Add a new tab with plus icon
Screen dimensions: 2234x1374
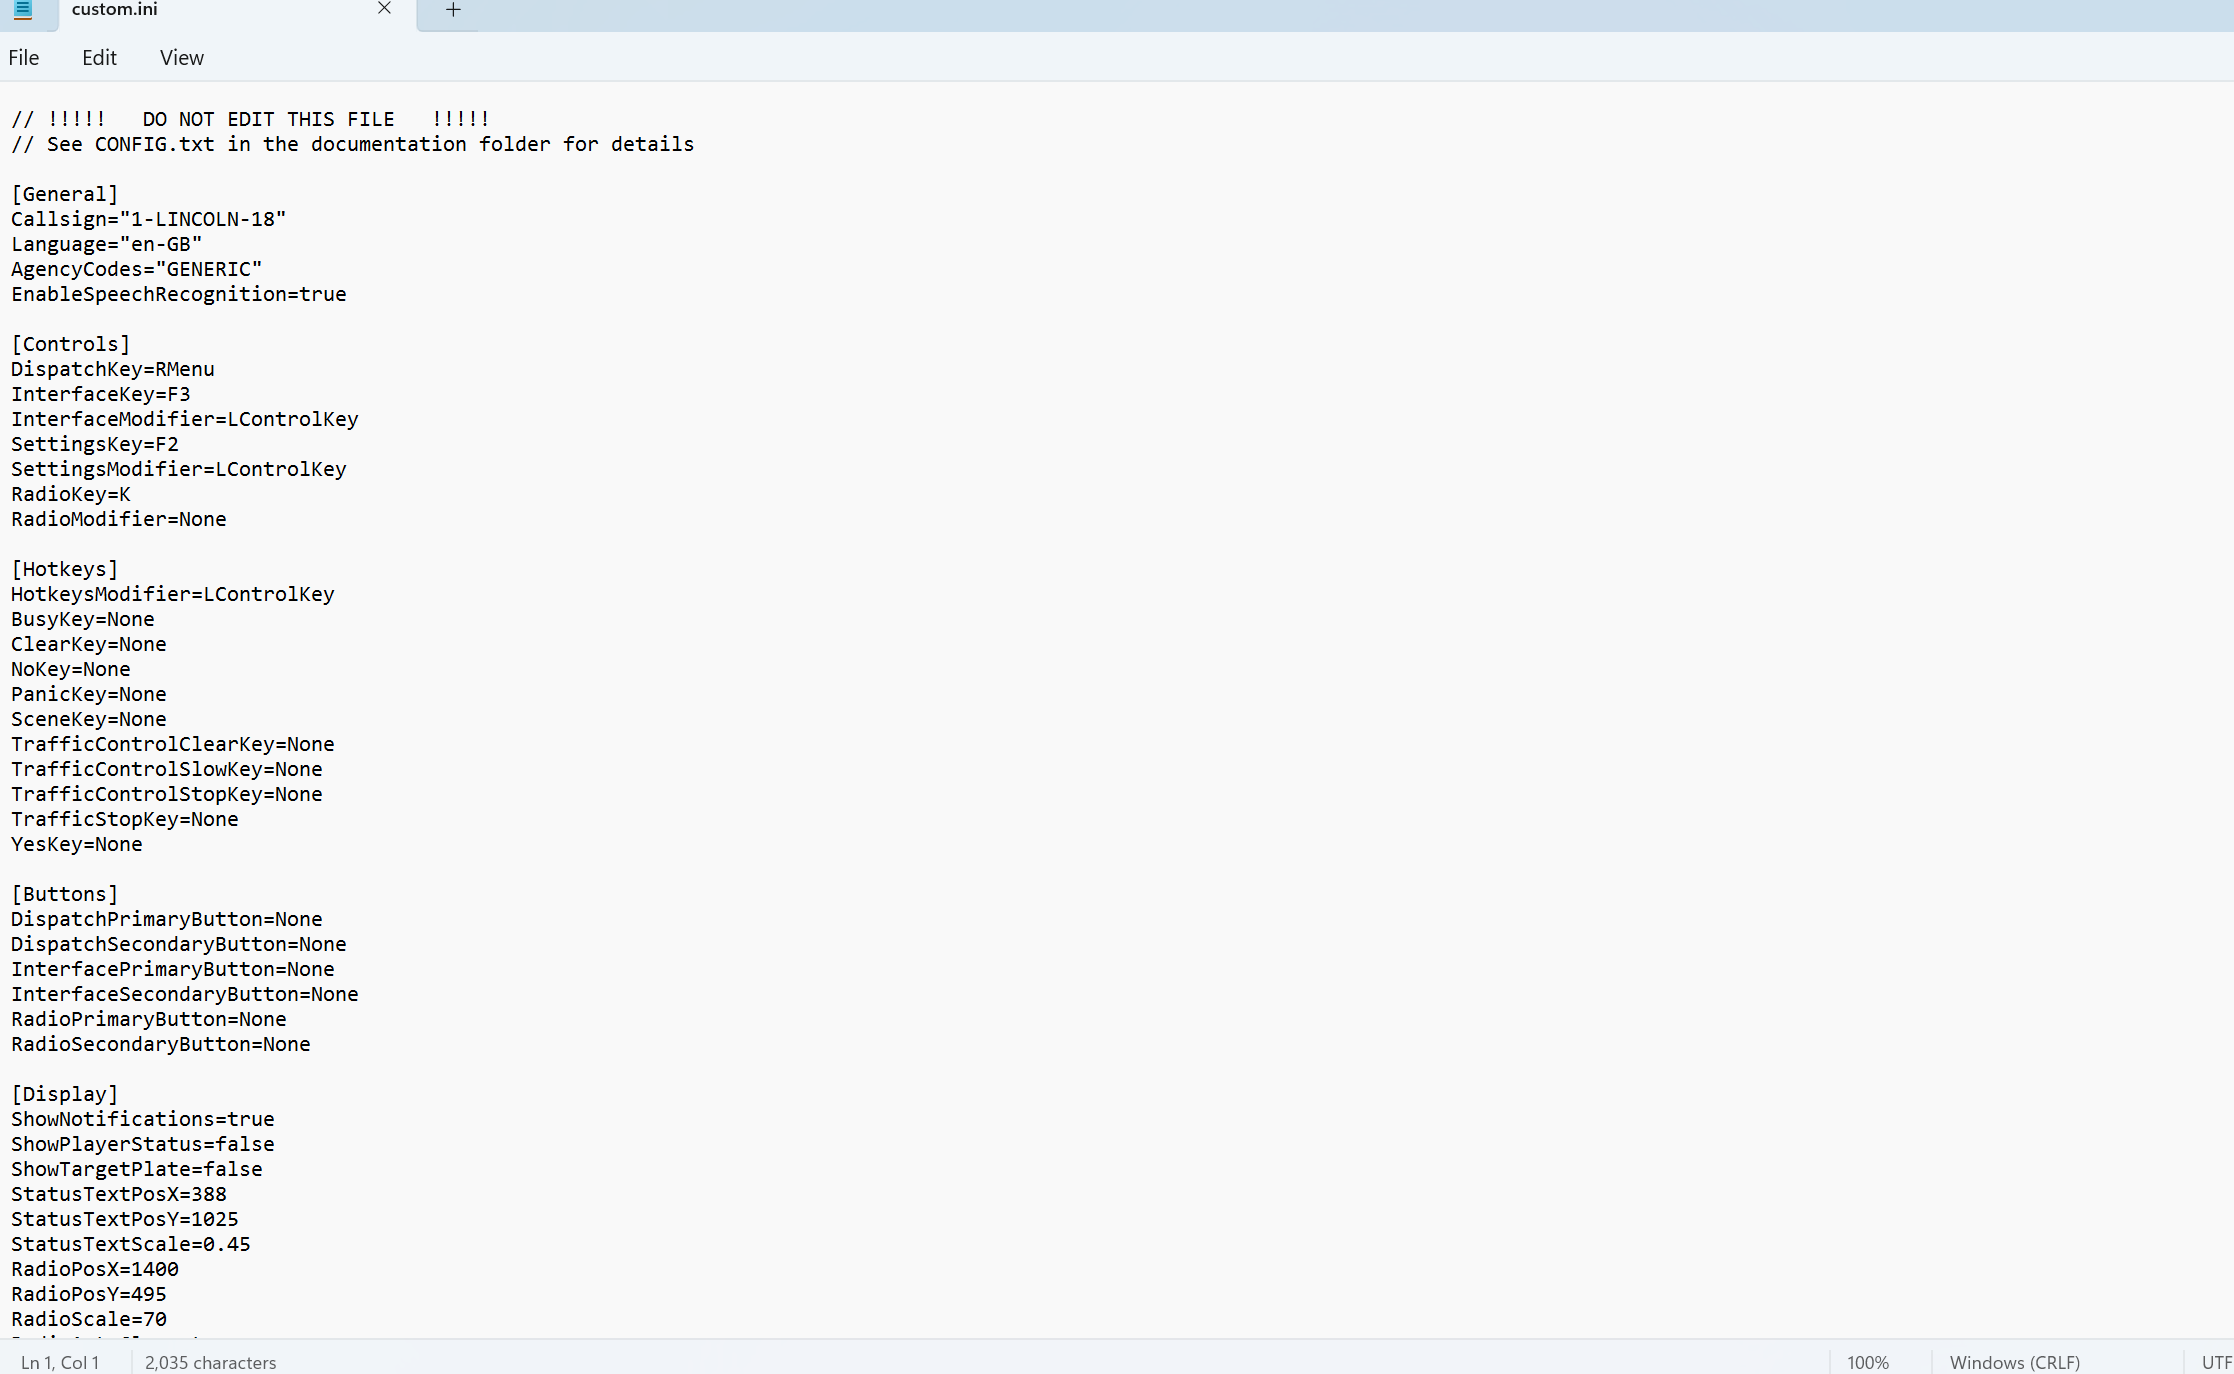453,10
